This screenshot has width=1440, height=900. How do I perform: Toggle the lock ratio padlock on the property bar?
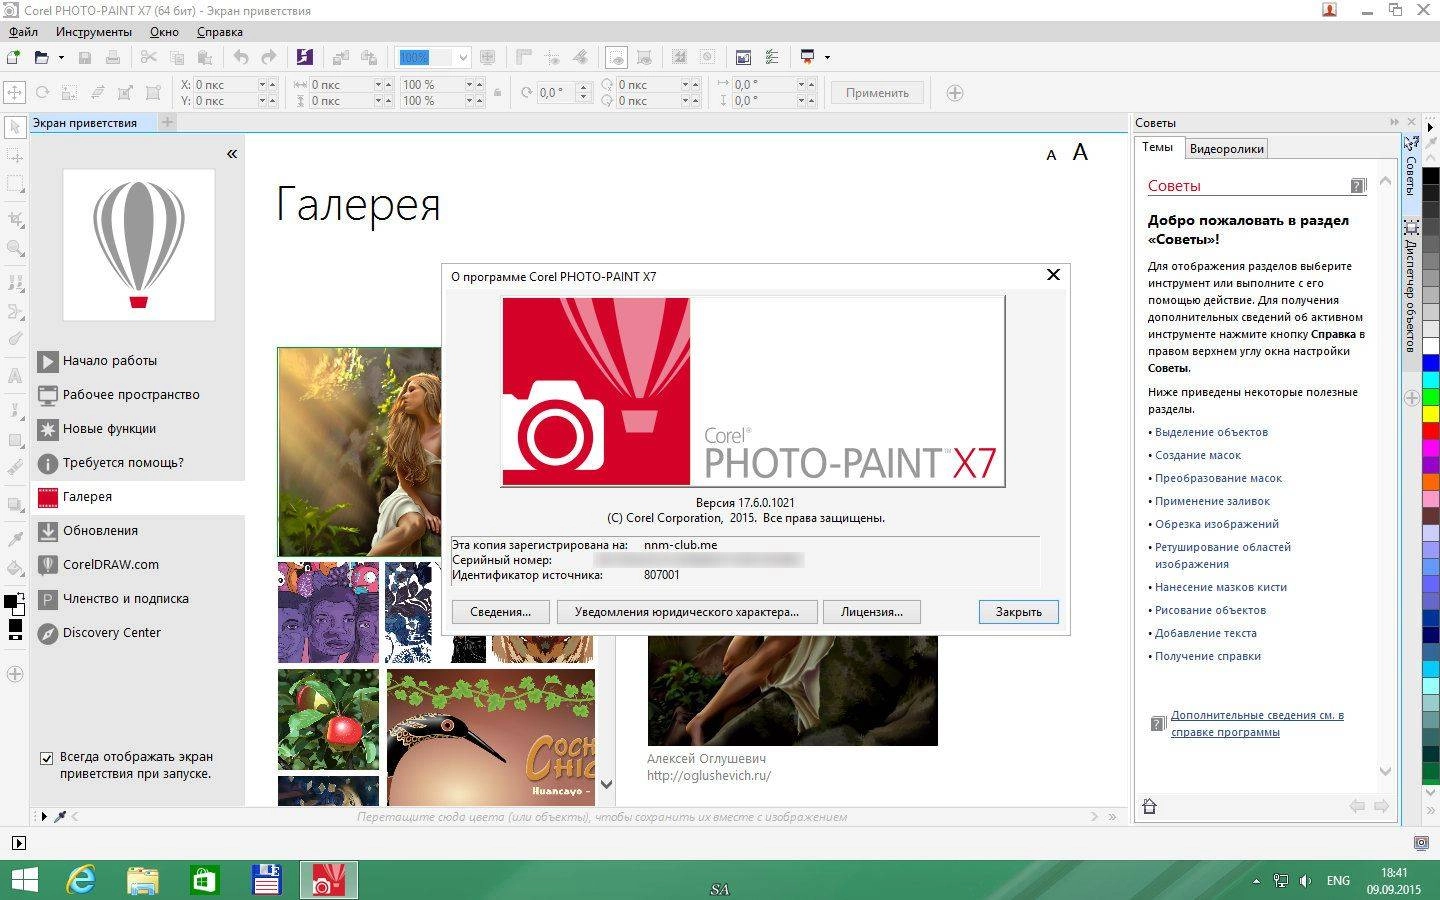pos(498,93)
